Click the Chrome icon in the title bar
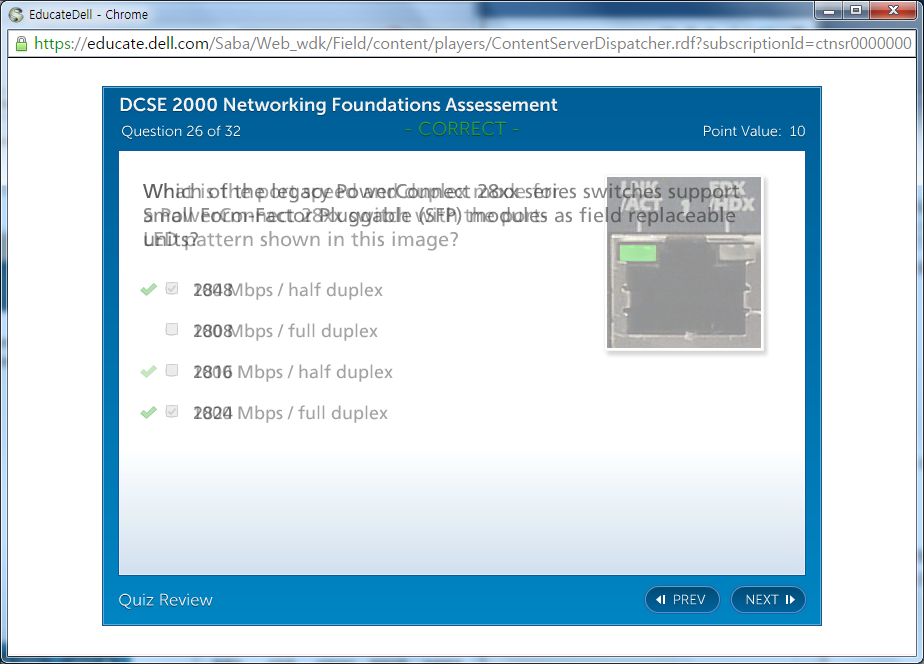This screenshot has height=664, width=924. 16,14
